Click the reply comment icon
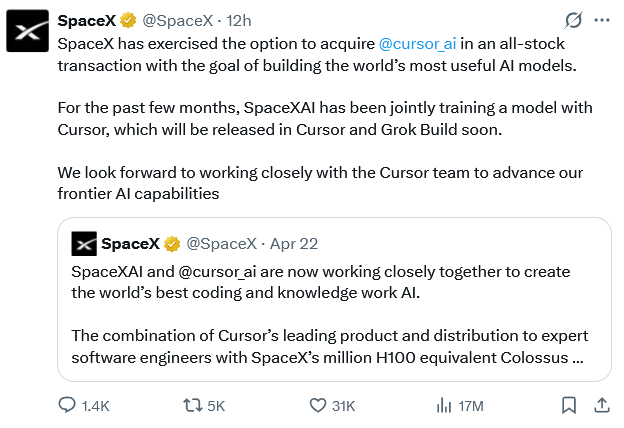 tap(67, 405)
